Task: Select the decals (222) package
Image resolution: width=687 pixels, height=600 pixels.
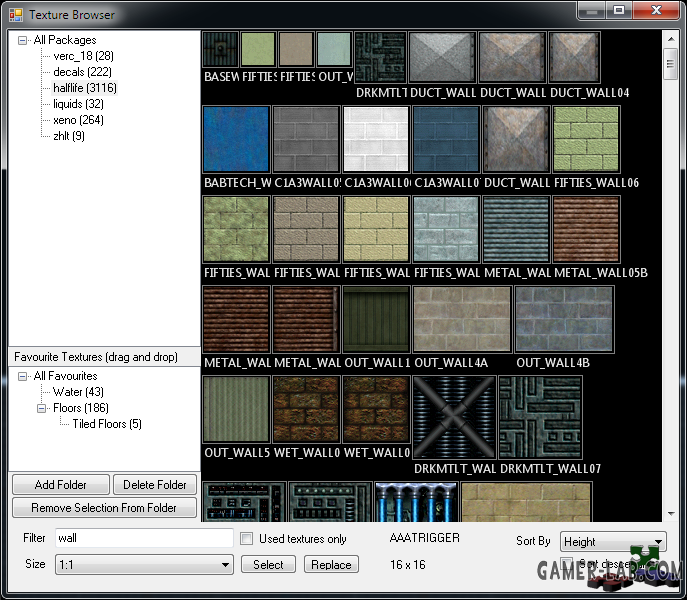Action: tap(82, 72)
